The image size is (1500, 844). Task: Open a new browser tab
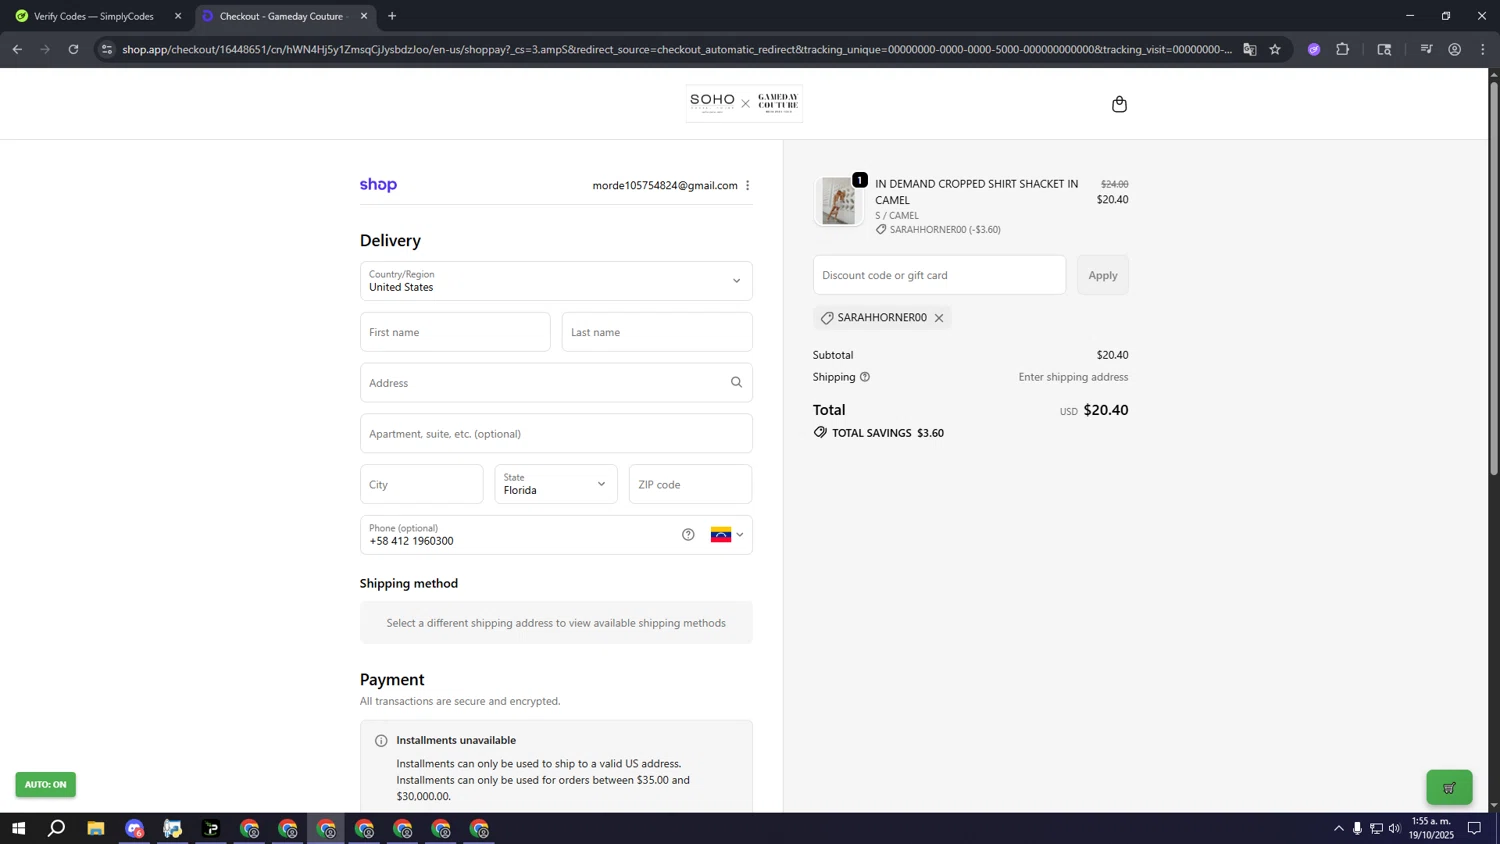(x=392, y=16)
